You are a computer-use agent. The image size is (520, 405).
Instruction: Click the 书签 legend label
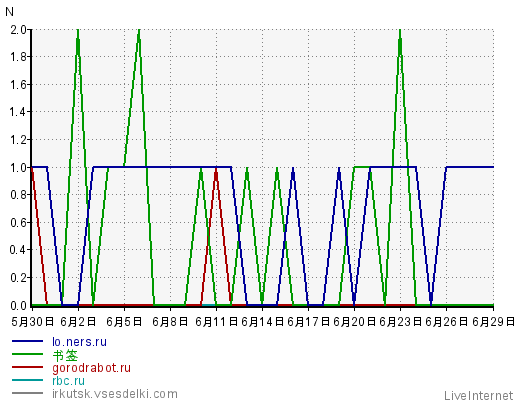click(65, 355)
